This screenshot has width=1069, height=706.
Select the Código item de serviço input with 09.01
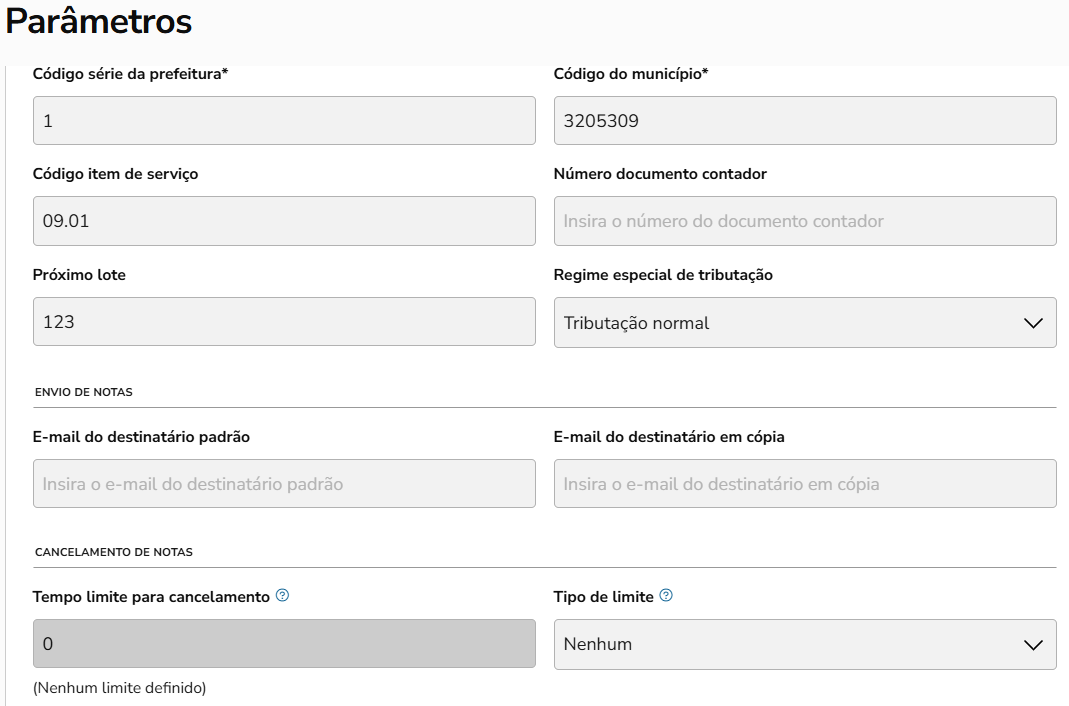point(284,221)
